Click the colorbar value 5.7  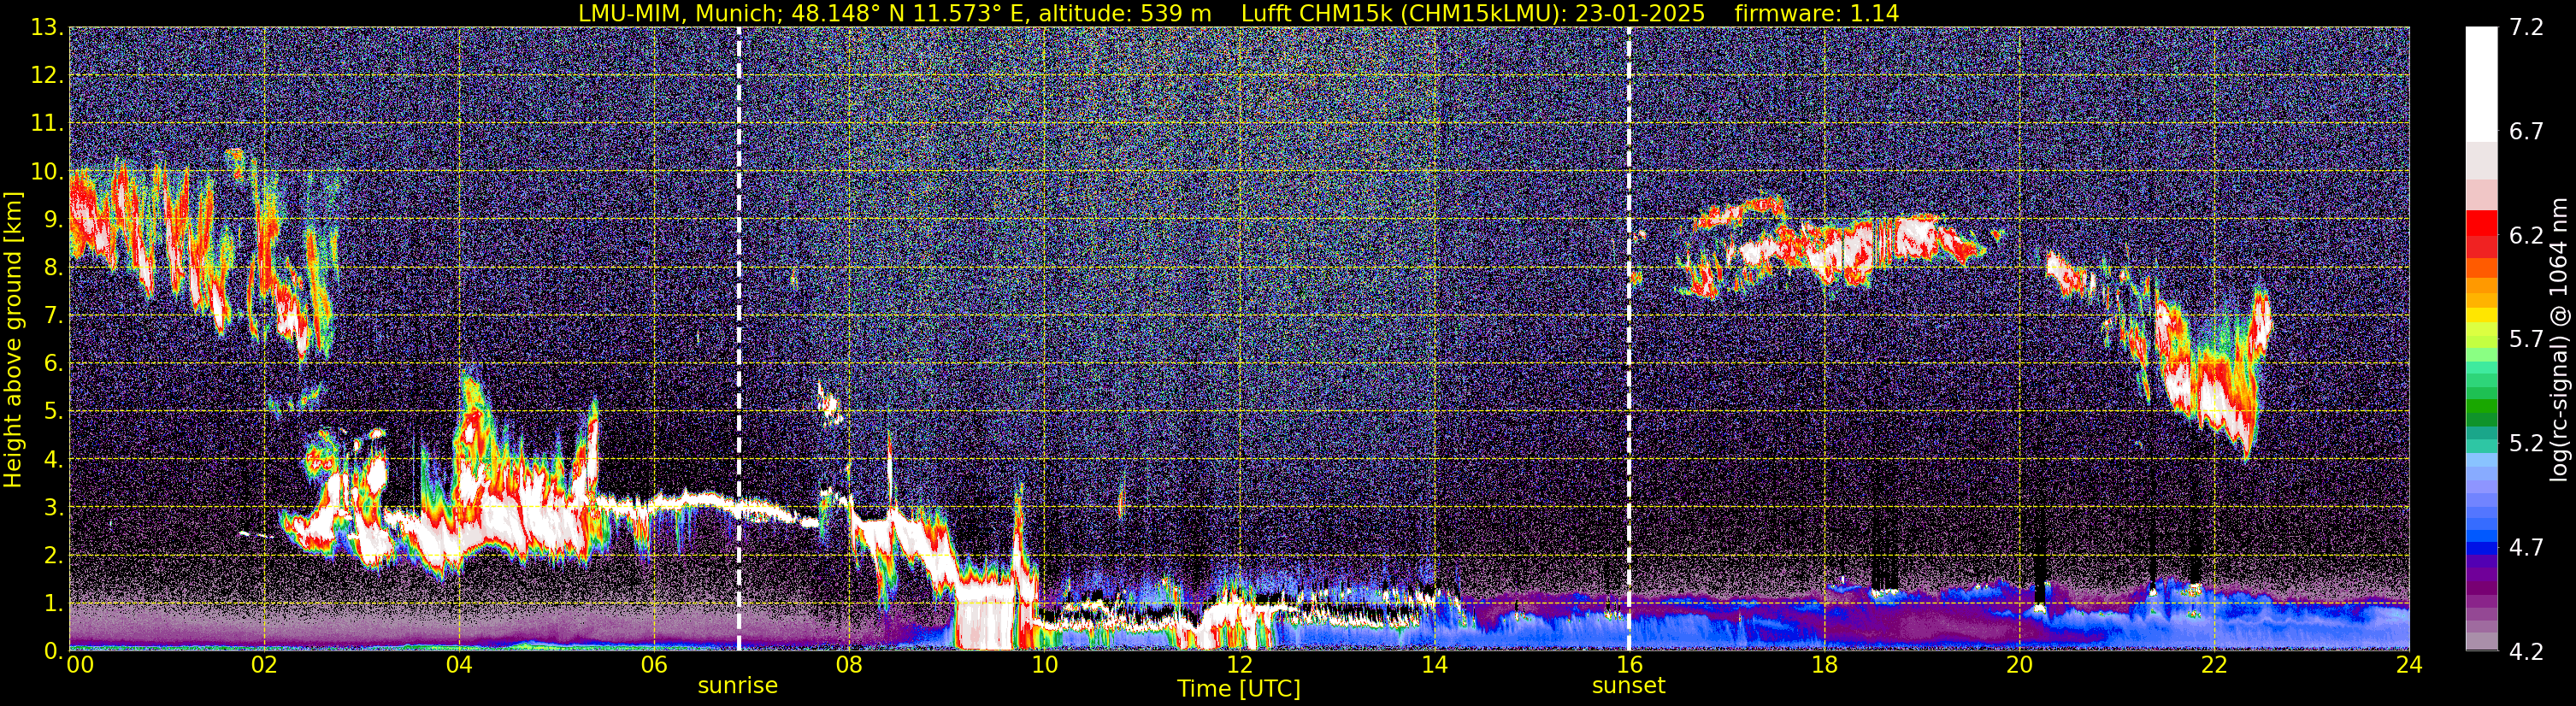[2526, 340]
